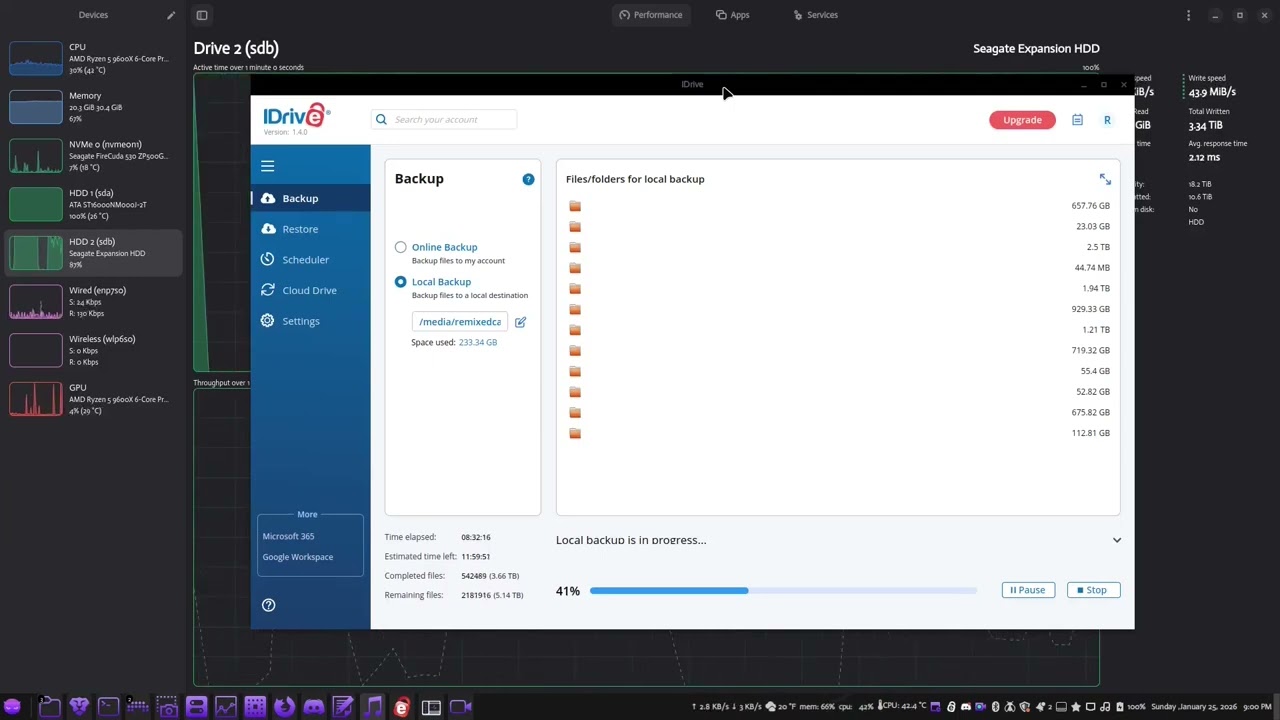This screenshot has width=1280, height=720.
Task: Select GPU in the Devices list
Action: pos(92,399)
